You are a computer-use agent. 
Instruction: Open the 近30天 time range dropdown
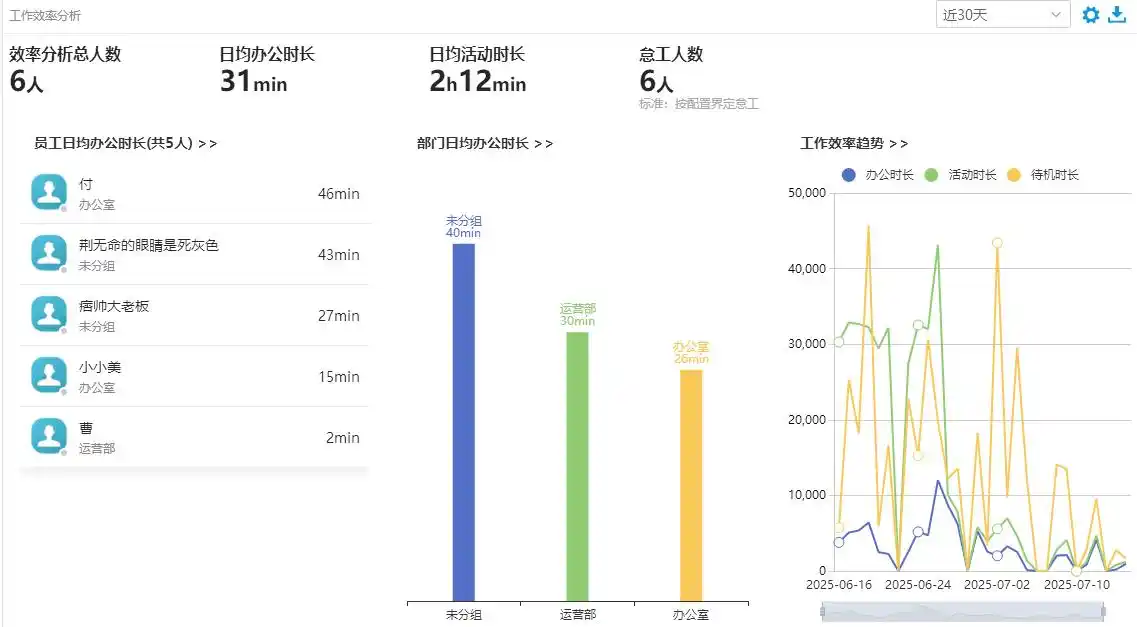[1003, 14]
